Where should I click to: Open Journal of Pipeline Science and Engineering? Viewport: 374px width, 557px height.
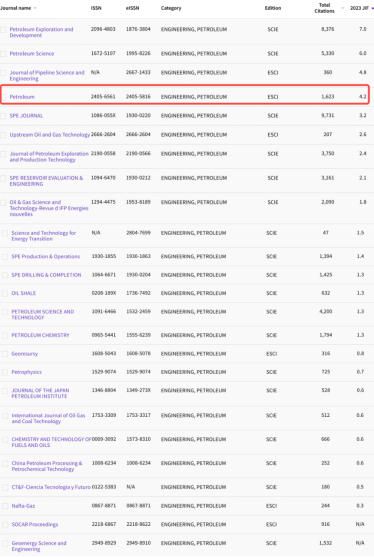pos(47,75)
